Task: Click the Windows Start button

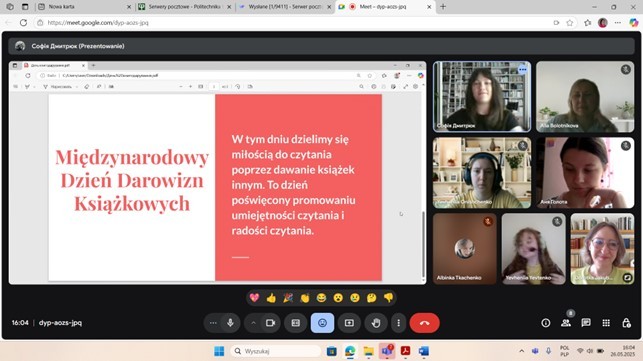Action: (x=219, y=351)
